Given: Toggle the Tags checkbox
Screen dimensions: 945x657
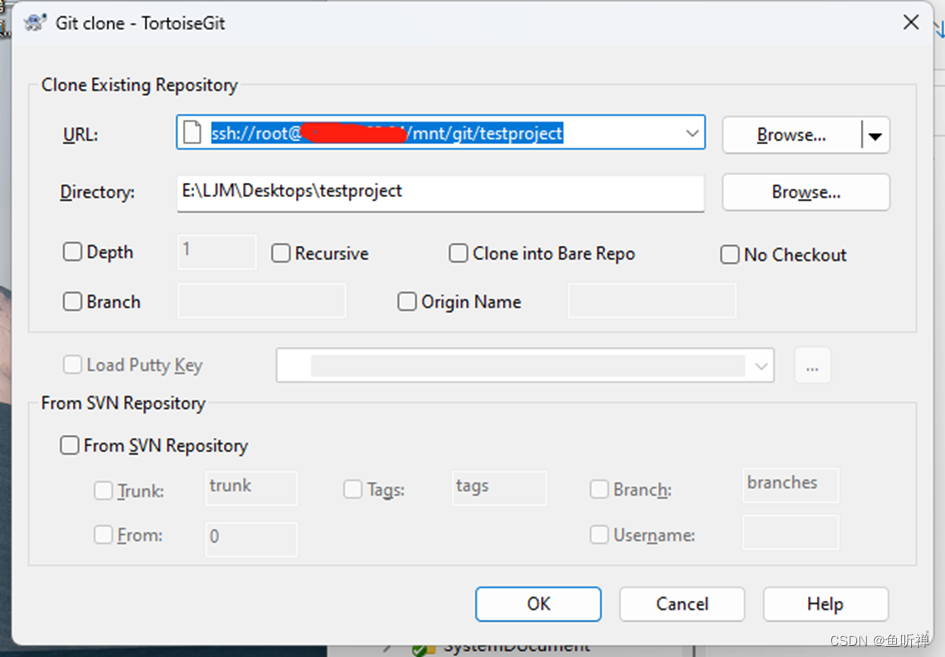Looking at the screenshot, I should coord(353,489).
